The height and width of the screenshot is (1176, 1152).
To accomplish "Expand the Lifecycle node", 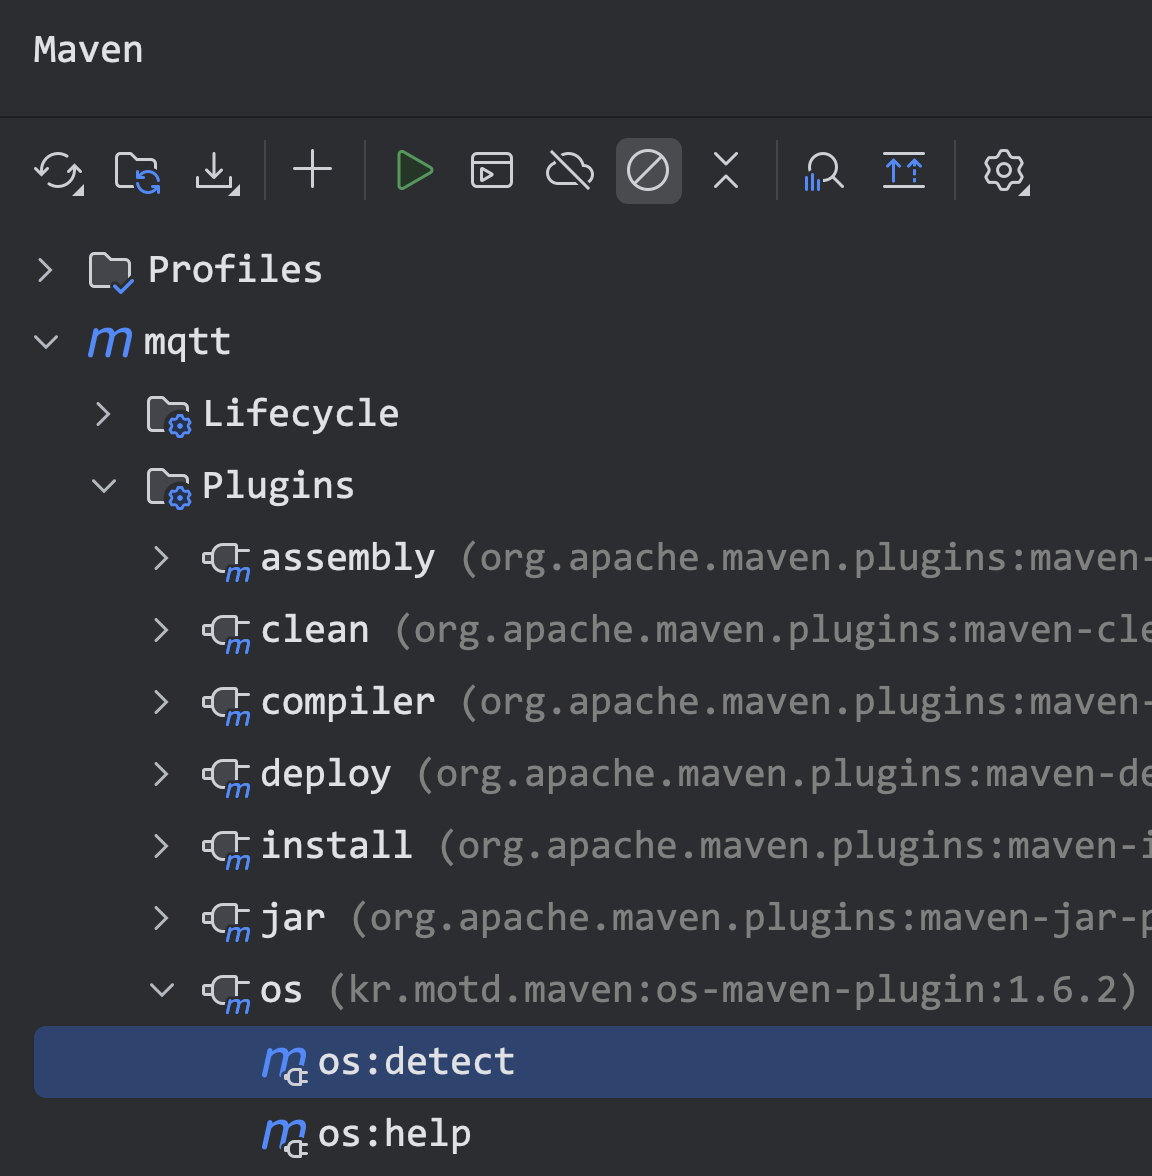I will pyautogui.click(x=103, y=413).
